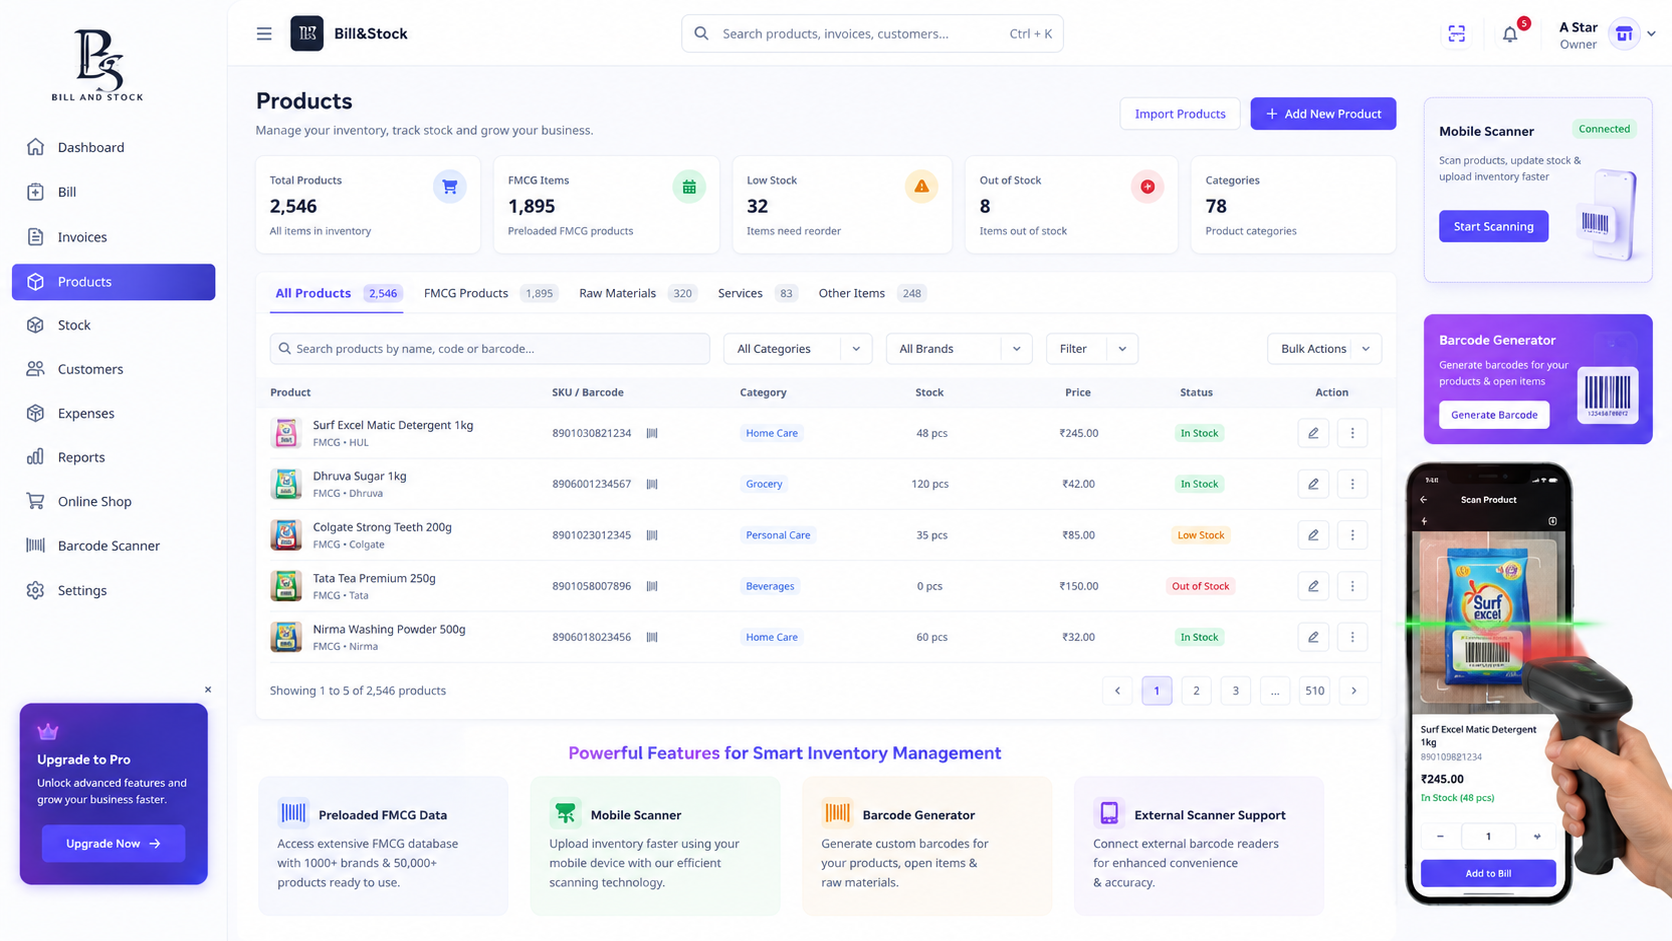Click the Start Scanning button
The width and height of the screenshot is (1672, 941).
tap(1493, 226)
